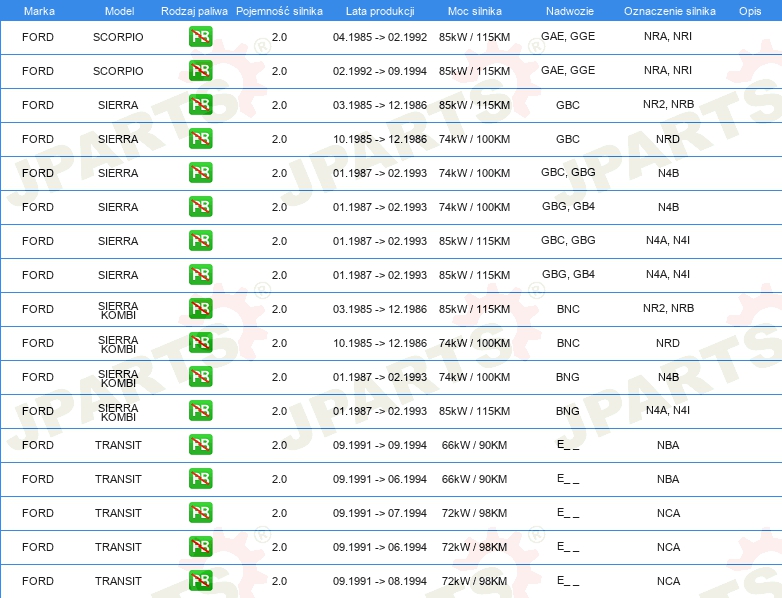
Task: Click N4B engine code in SIERRA KOMBI row
Action: [x=668, y=377]
